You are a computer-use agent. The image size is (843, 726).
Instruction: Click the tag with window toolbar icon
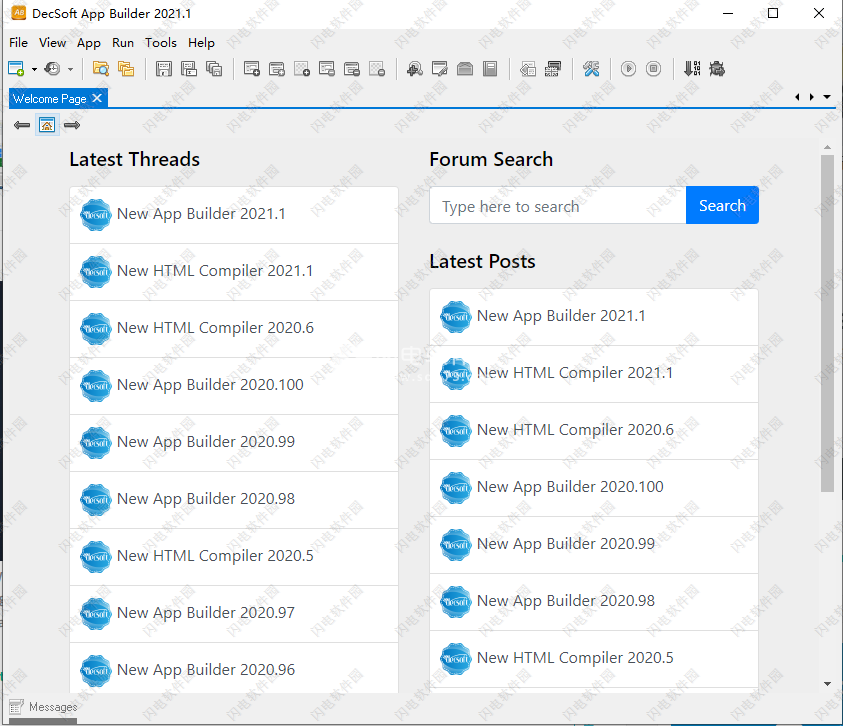[528, 69]
